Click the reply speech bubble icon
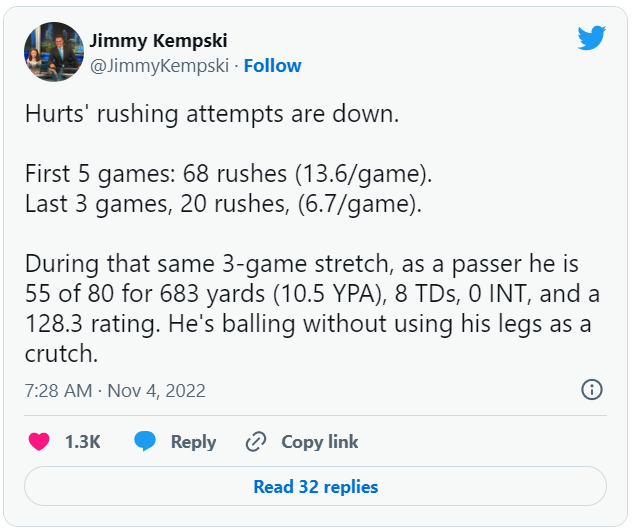Viewport: 632px width, 530px height. [x=145, y=441]
